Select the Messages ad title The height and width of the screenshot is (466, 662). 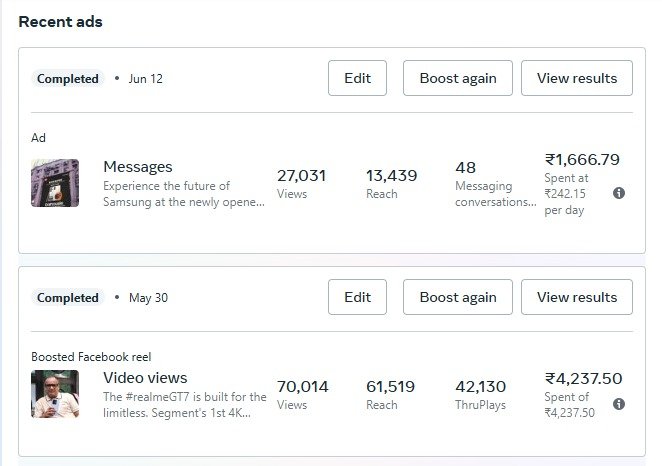(138, 167)
